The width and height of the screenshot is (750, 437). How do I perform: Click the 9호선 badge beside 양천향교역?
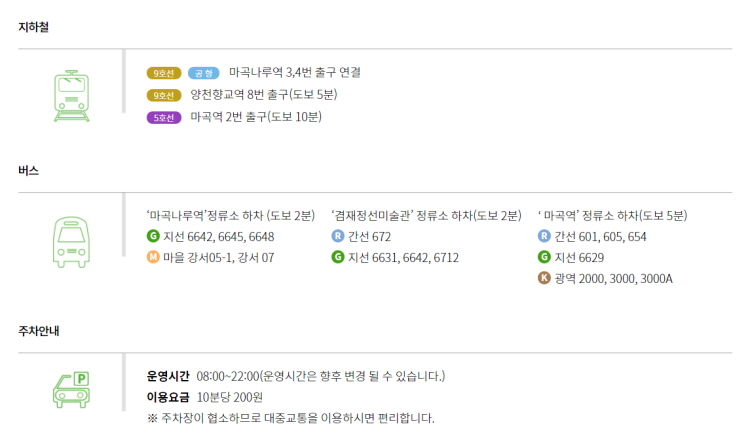pos(164,95)
